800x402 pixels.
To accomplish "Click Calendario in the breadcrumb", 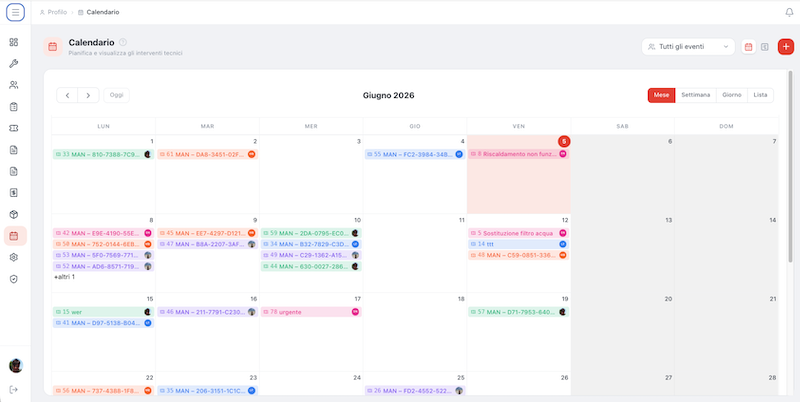I will [x=98, y=12].
